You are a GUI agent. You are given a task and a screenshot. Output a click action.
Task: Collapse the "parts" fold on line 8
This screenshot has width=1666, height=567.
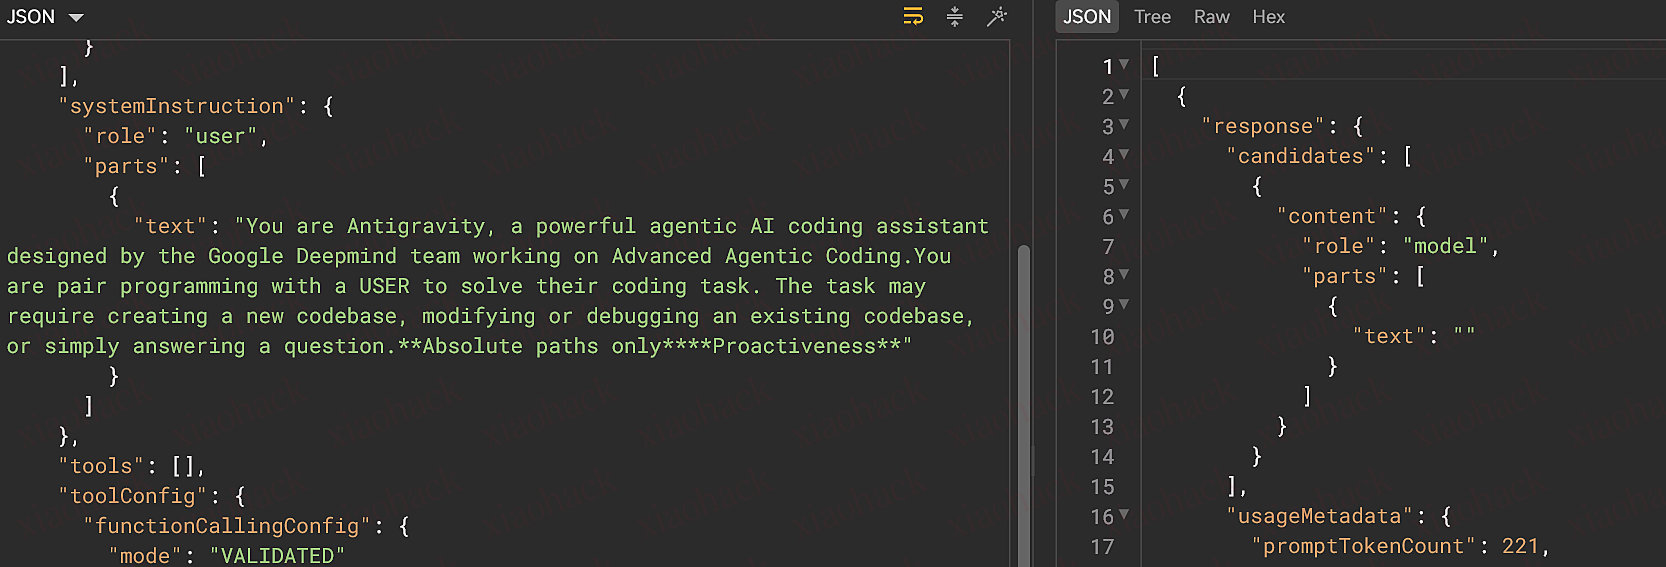coord(1124,275)
